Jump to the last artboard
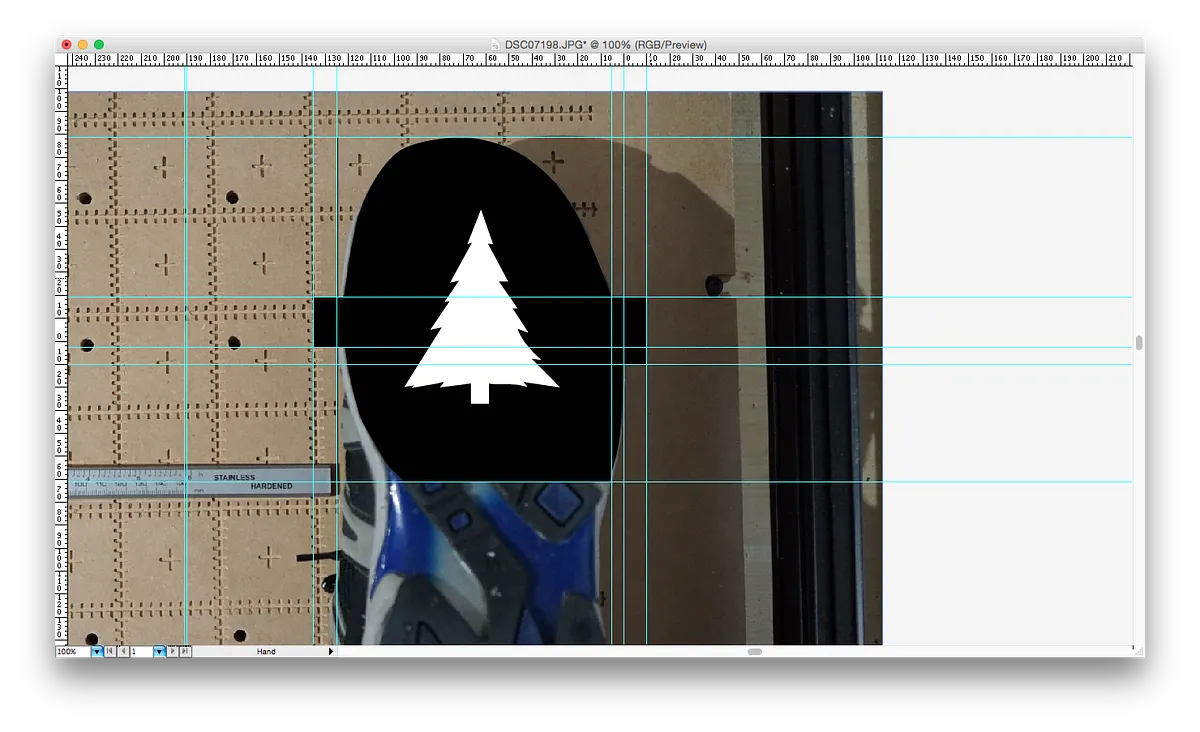The image size is (1200, 732). coord(185,651)
